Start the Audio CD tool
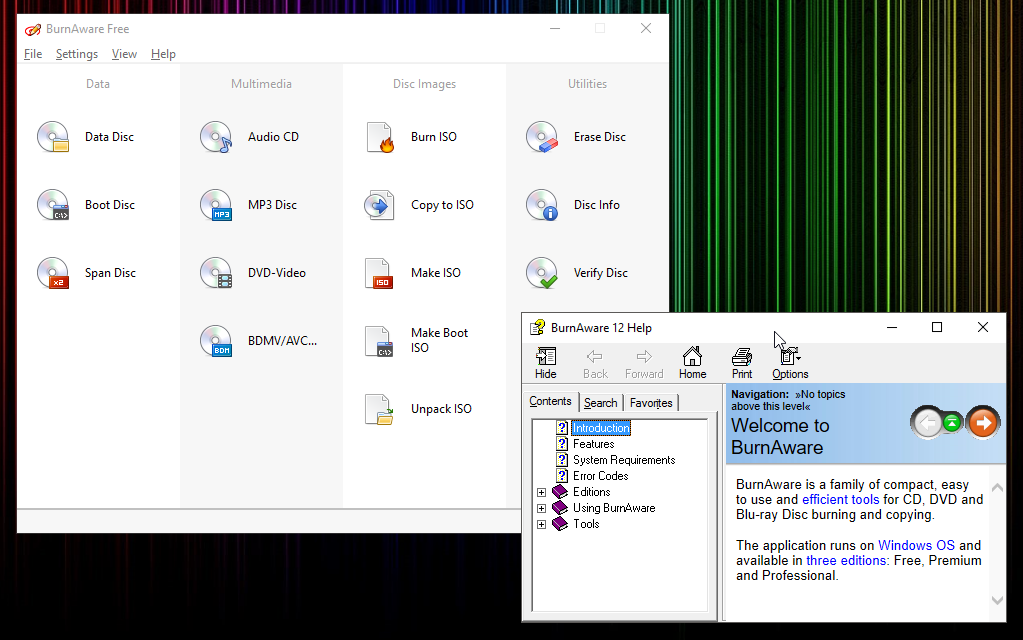Screen dimensions: 1023x640 [249, 137]
